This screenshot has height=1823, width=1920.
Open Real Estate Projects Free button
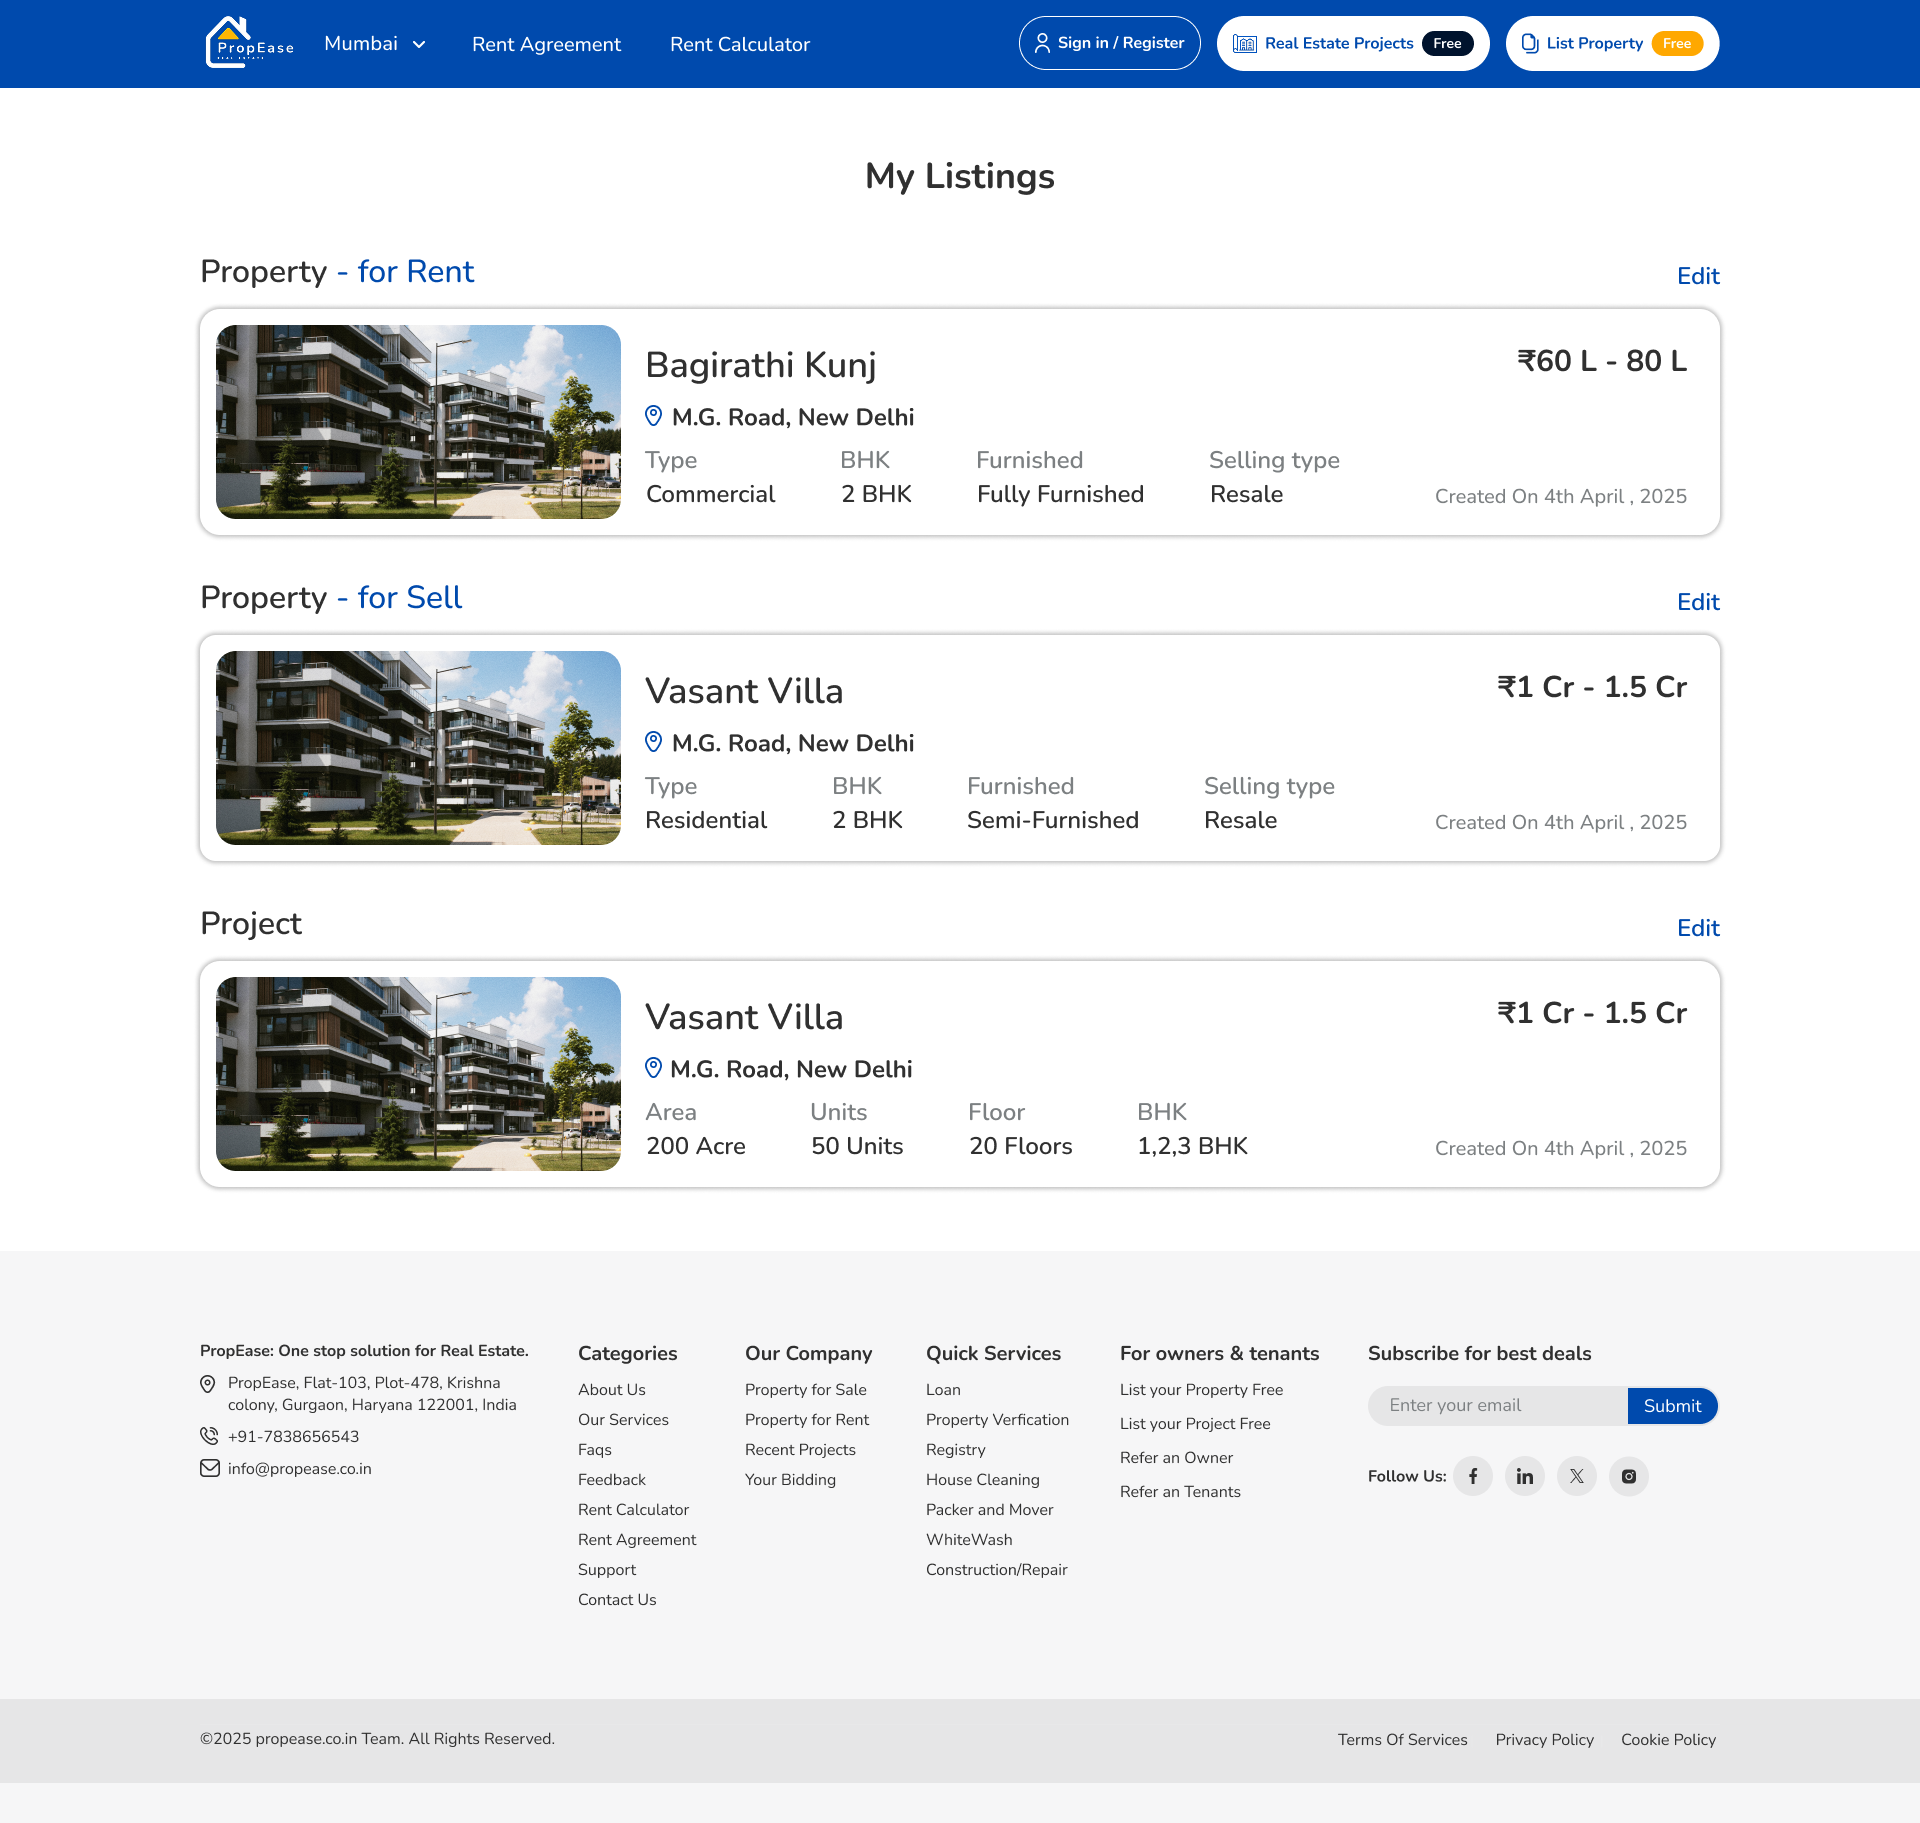pyautogui.click(x=1353, y=43)
